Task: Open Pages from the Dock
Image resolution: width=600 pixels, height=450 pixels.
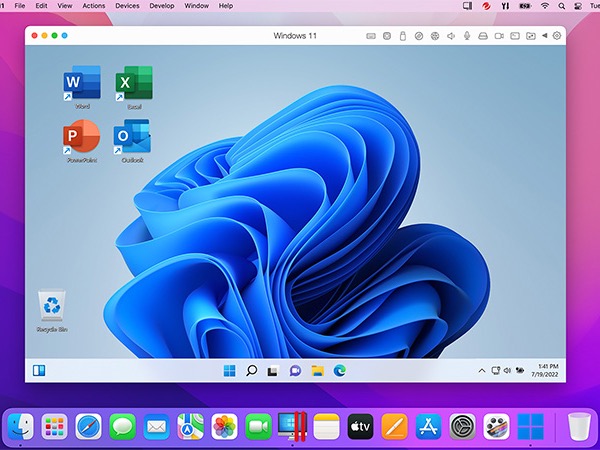Action: pyautogui.click(x=394, y=426)
